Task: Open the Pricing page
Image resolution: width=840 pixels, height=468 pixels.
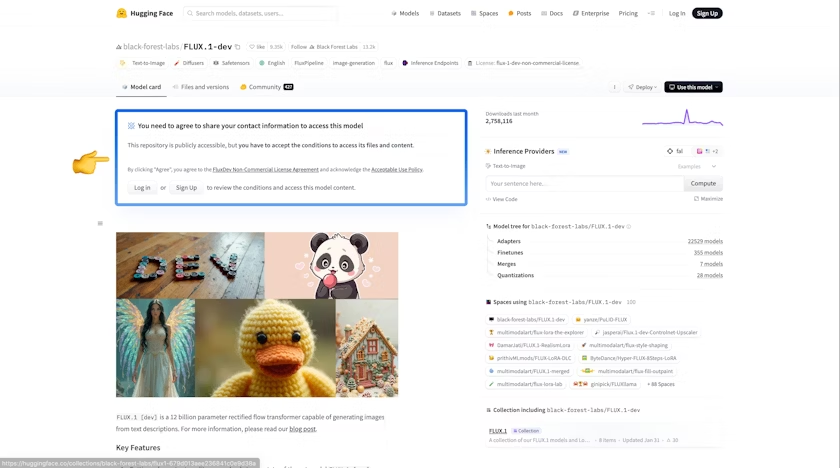Action: click(x=628, y=13)
